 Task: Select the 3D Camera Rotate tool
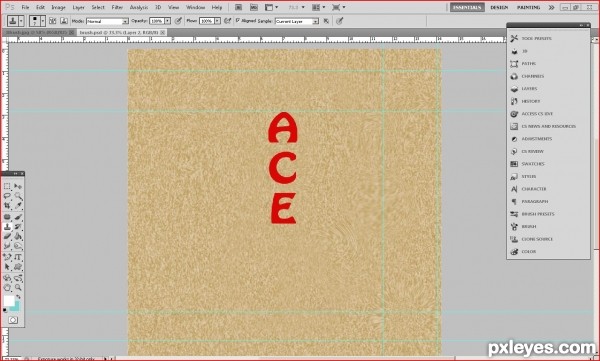(18, 278)
